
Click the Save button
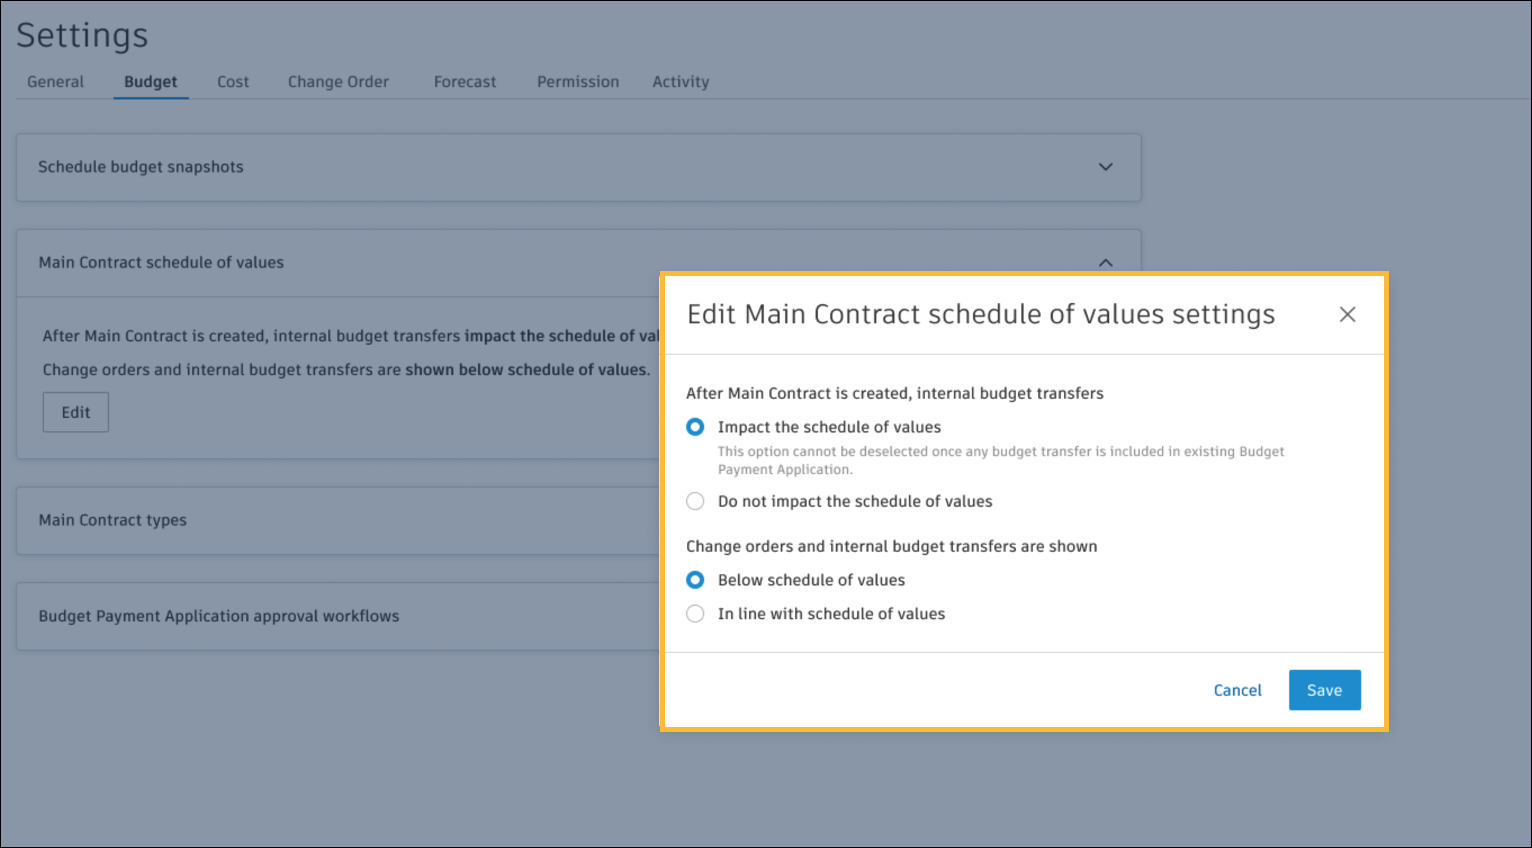tap(1324, 690)
